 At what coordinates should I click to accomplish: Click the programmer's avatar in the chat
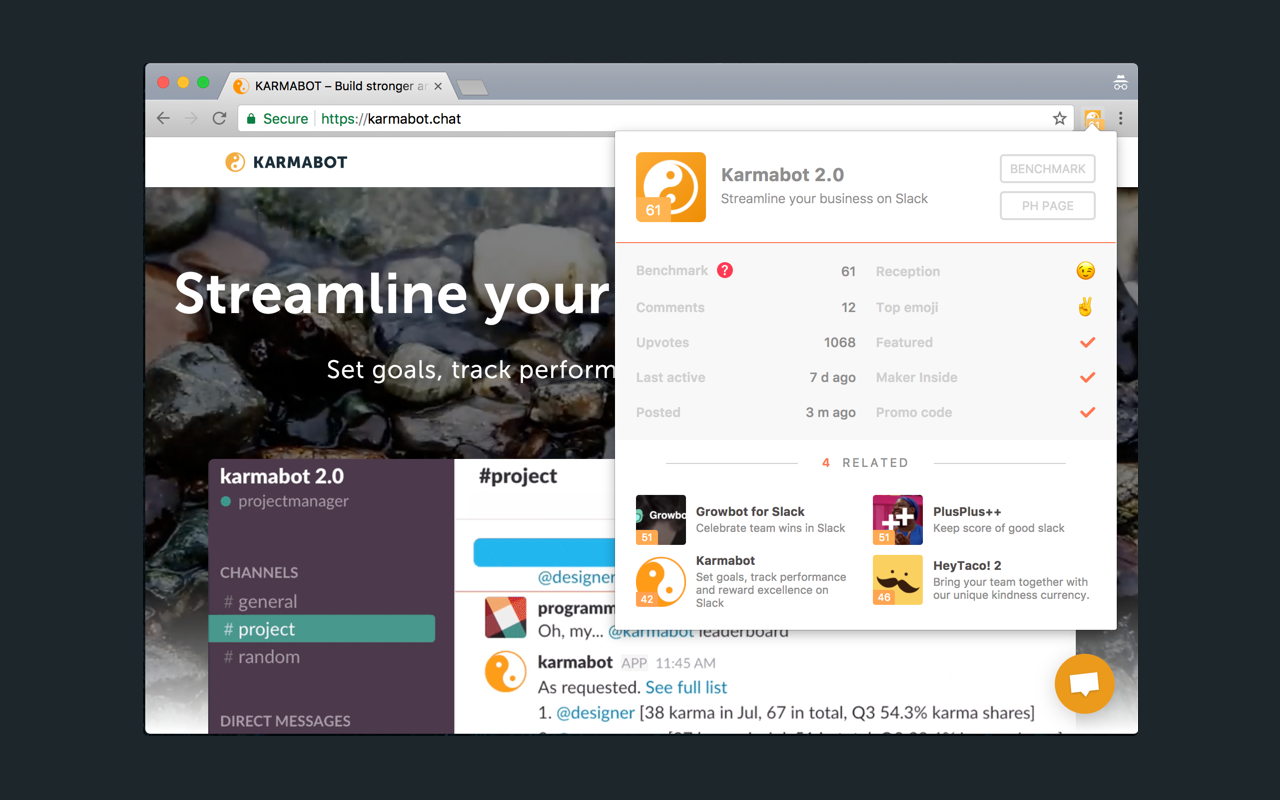pos(506,617)
